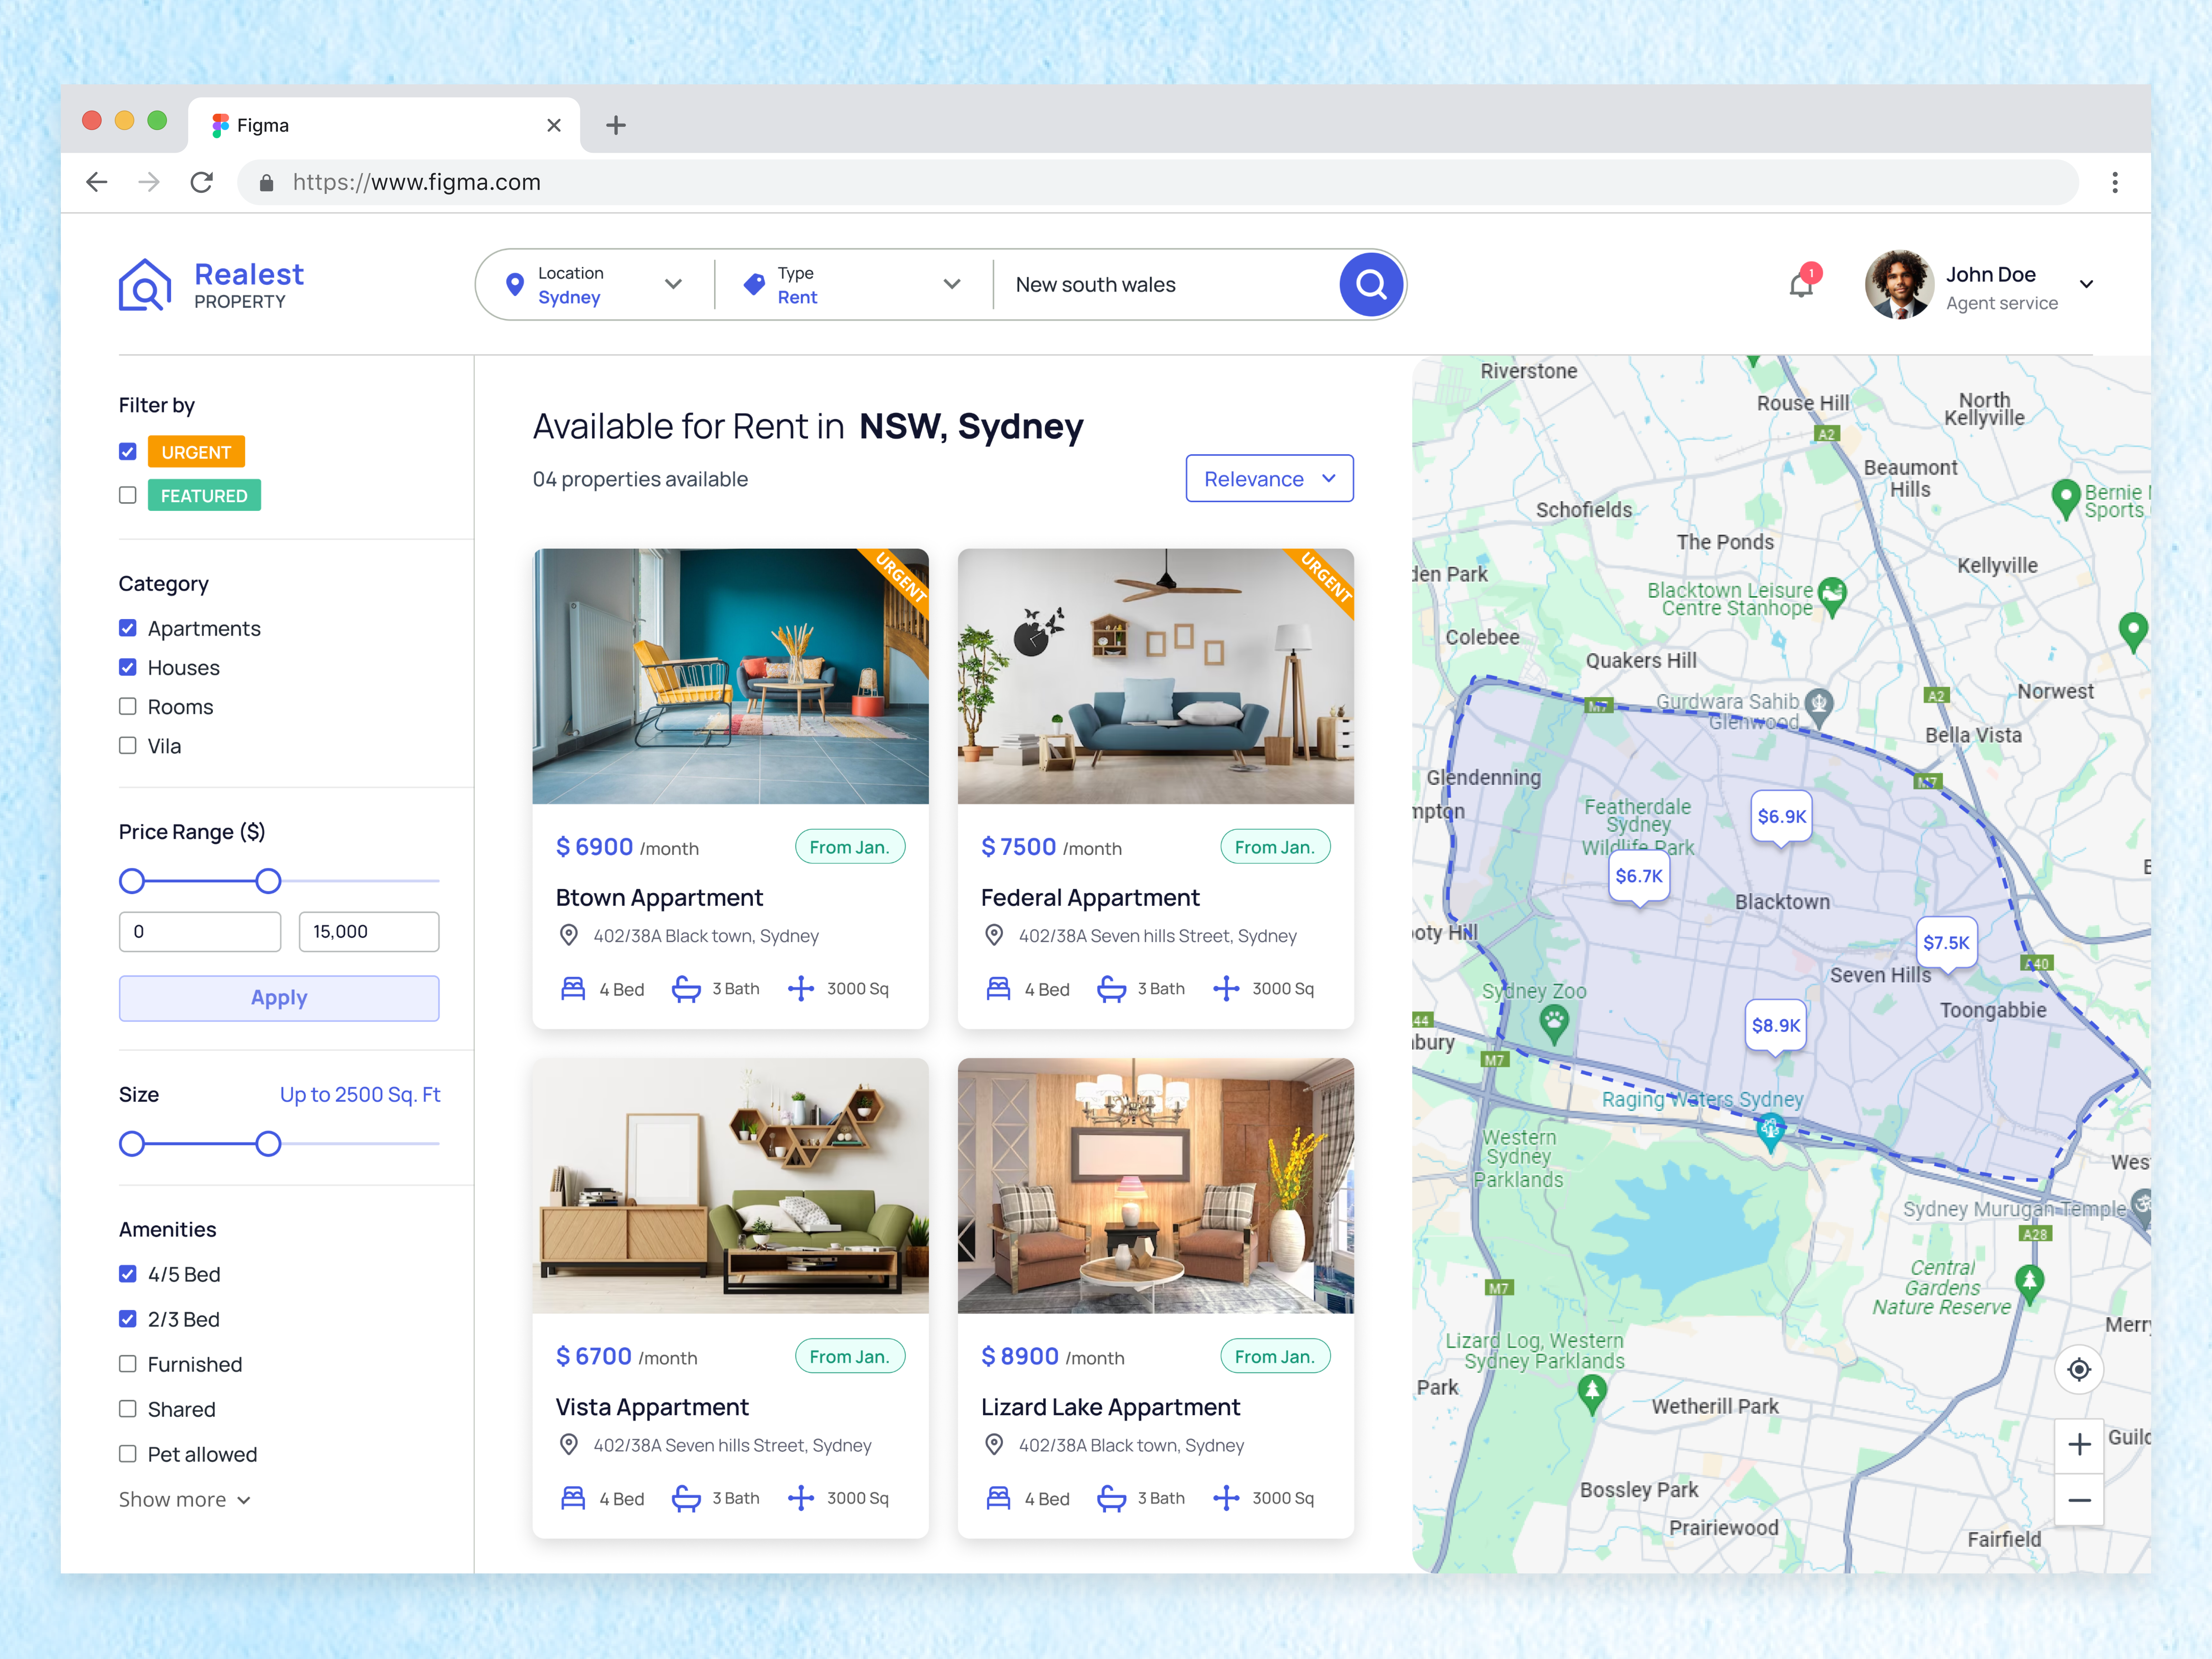Click size icon on Vista Appartment card

click(x=801, y=1498)
